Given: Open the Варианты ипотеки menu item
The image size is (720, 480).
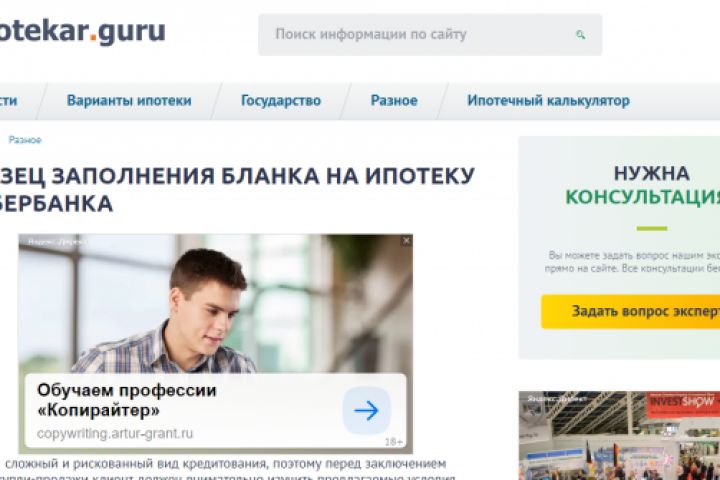Looking at the screenshot, I should click(x=129, y=101).
